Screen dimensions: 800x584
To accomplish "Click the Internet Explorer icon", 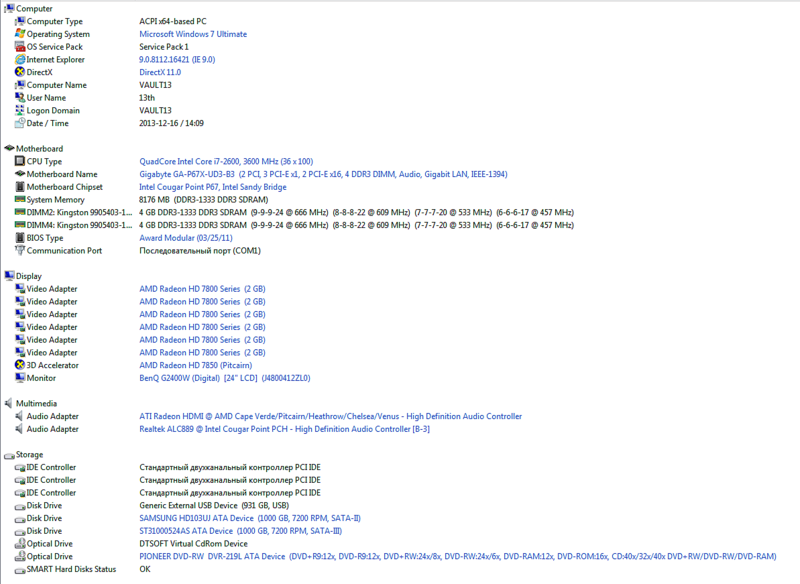I will [20, 59].
